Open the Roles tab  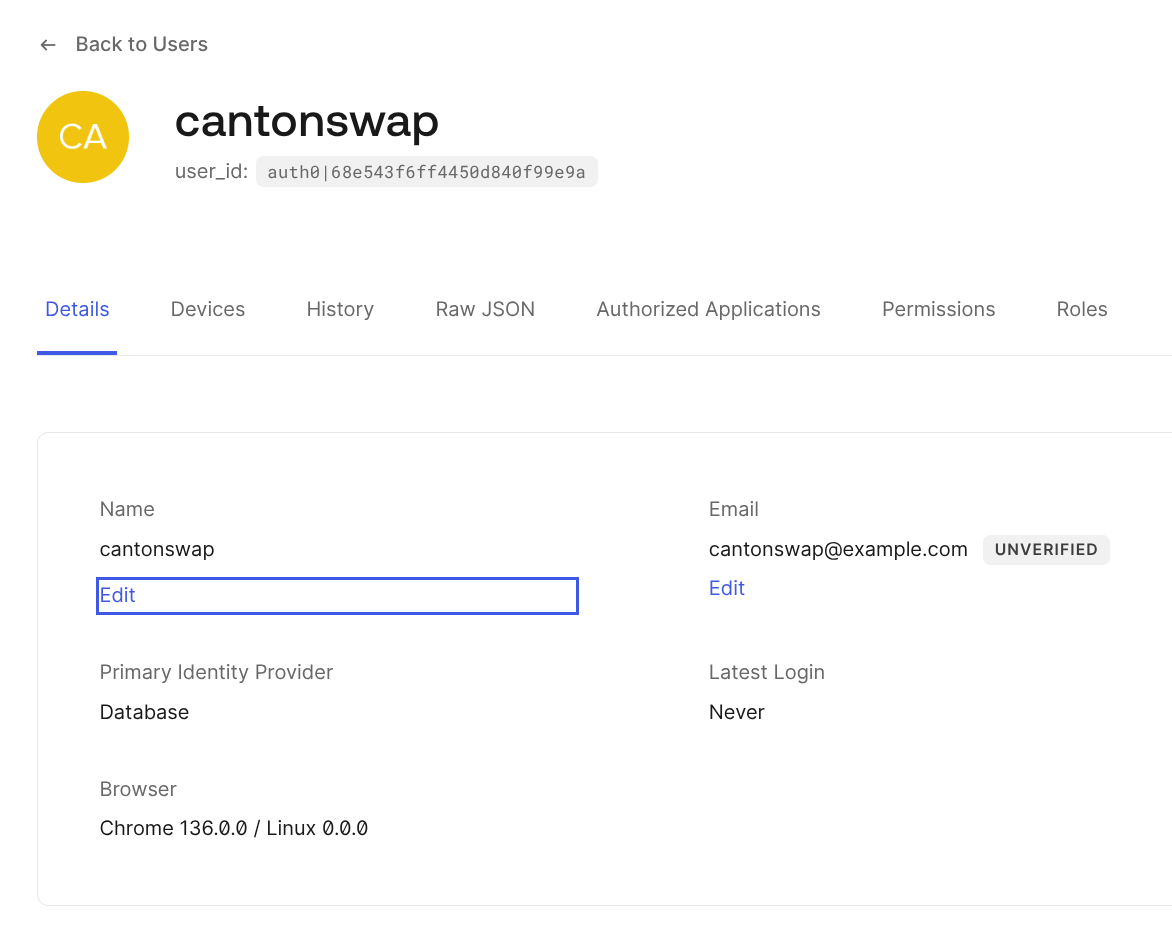(1082, 310)
